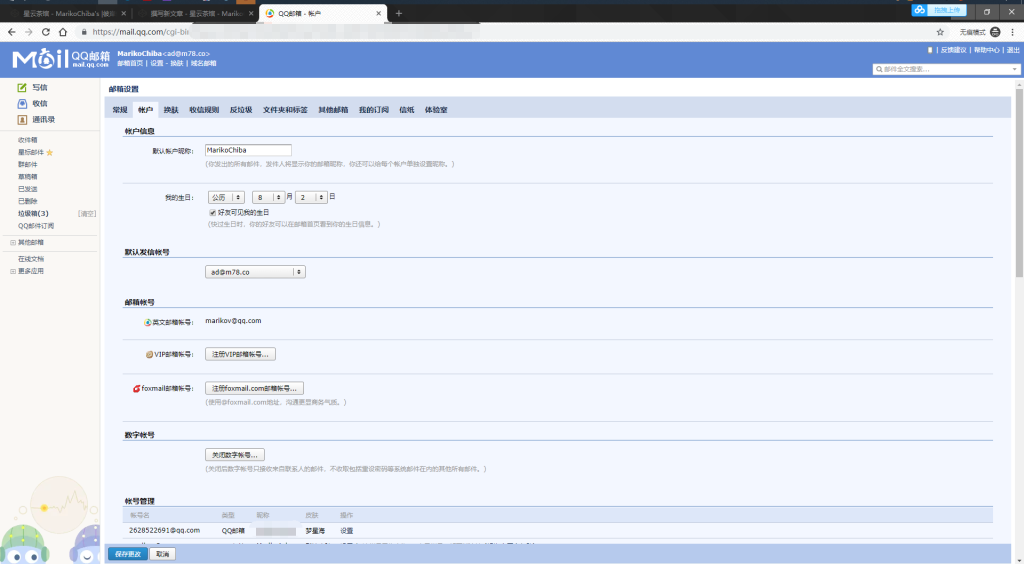
Task: Click the mobile phone icon in header
Action: point(930,50)
